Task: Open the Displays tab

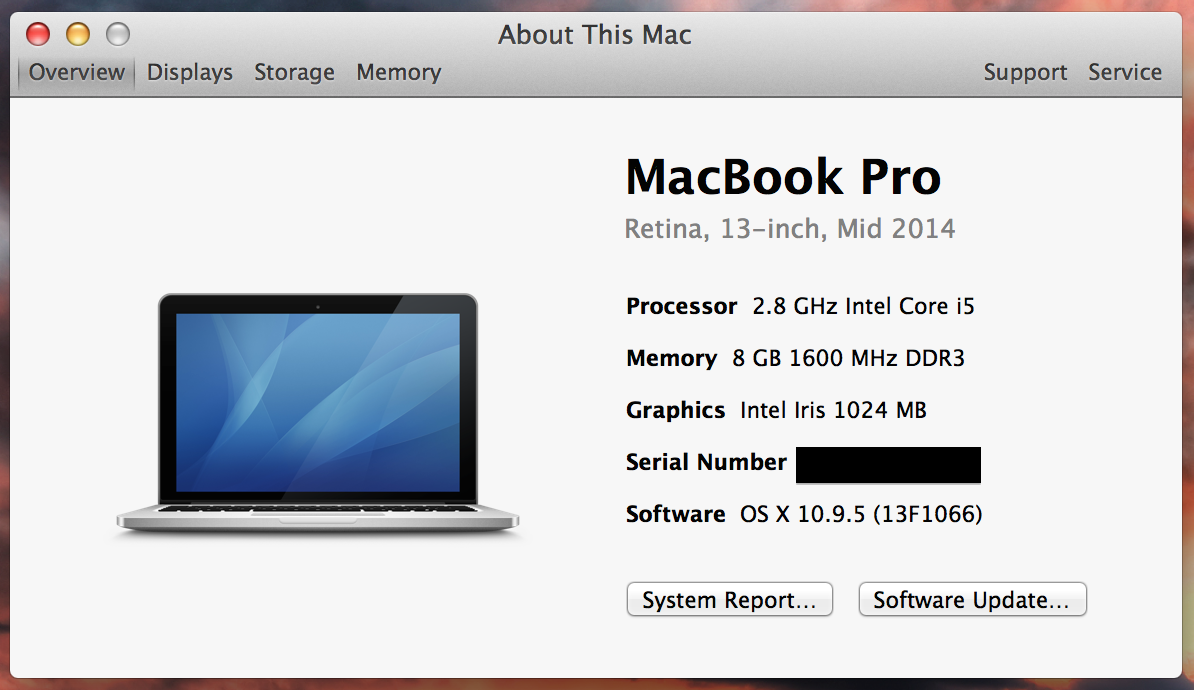Action: [x=190, y=72]
